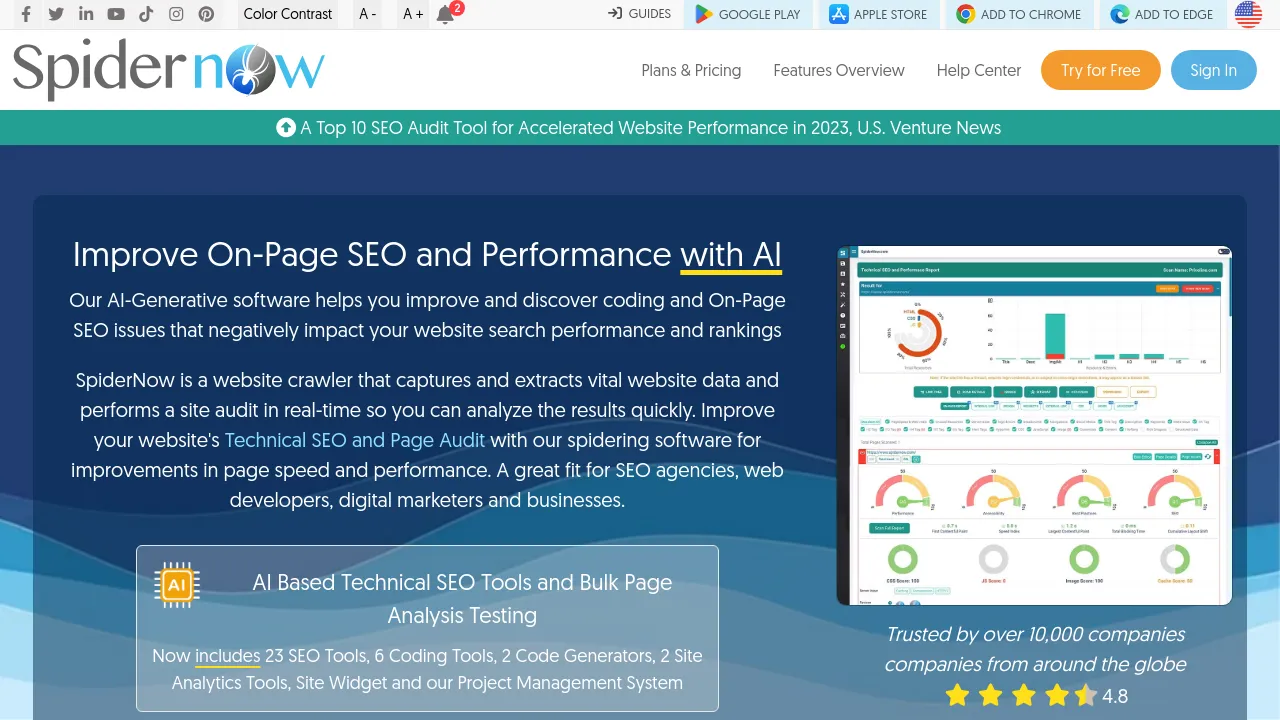Open the LinkedIn icon link

(x=86, y=14)
